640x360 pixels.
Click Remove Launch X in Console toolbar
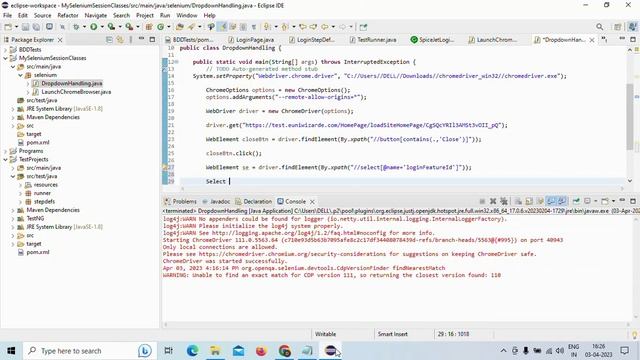[493, 201]
